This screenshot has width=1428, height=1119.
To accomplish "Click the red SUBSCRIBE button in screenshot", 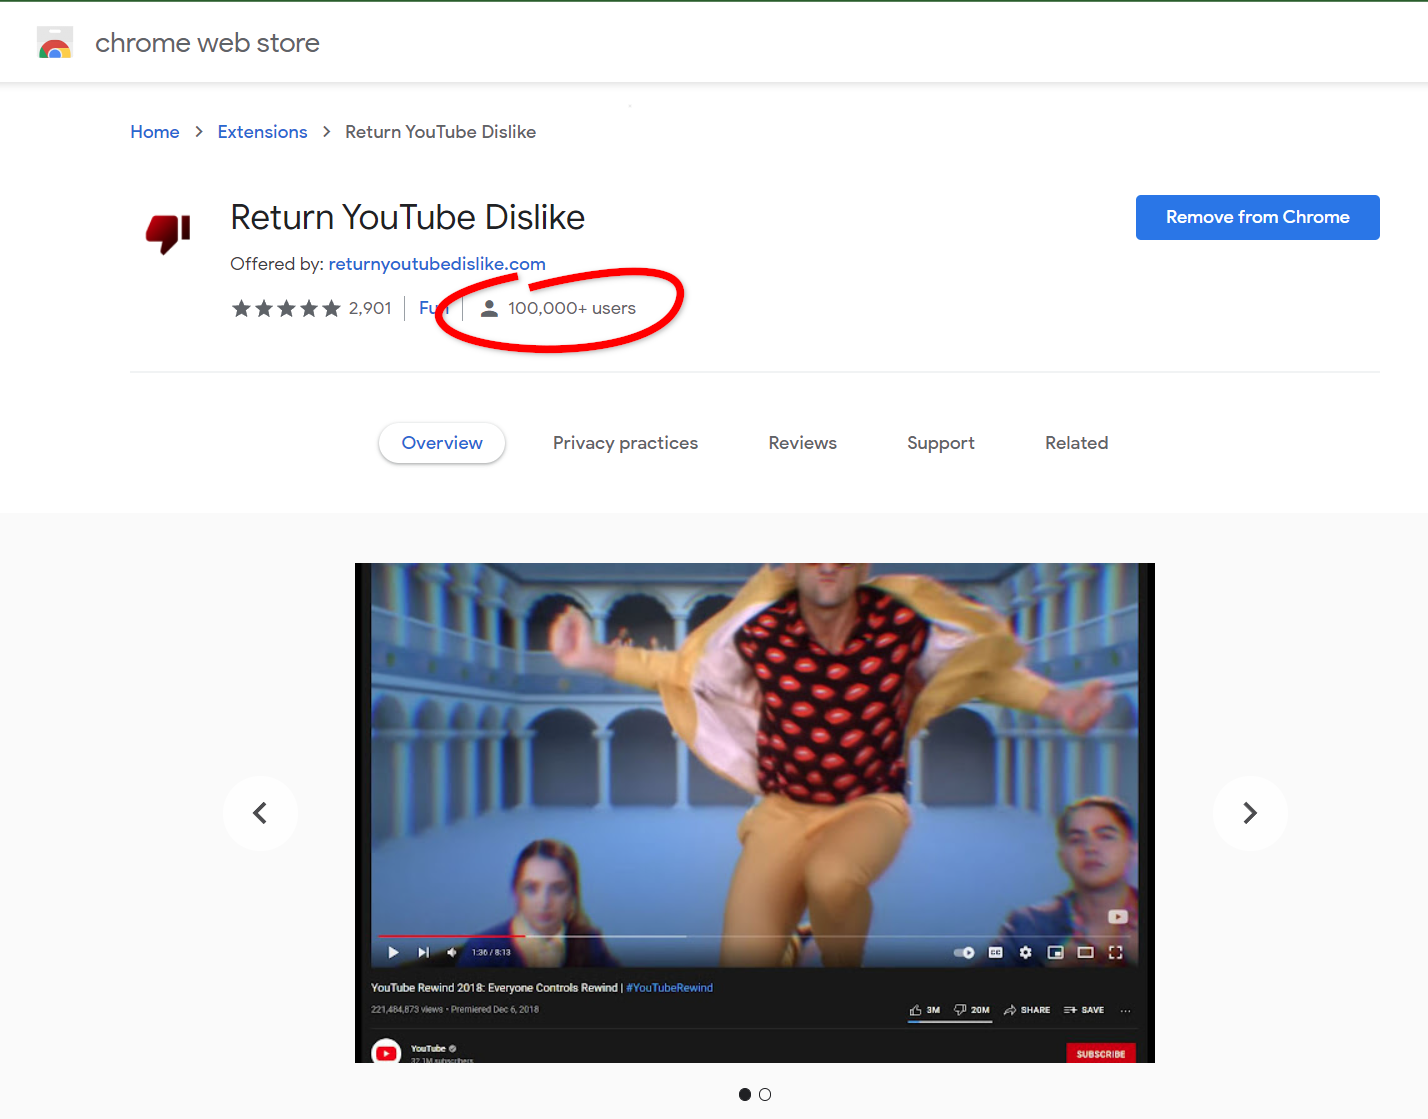I will [1101, 1054].
